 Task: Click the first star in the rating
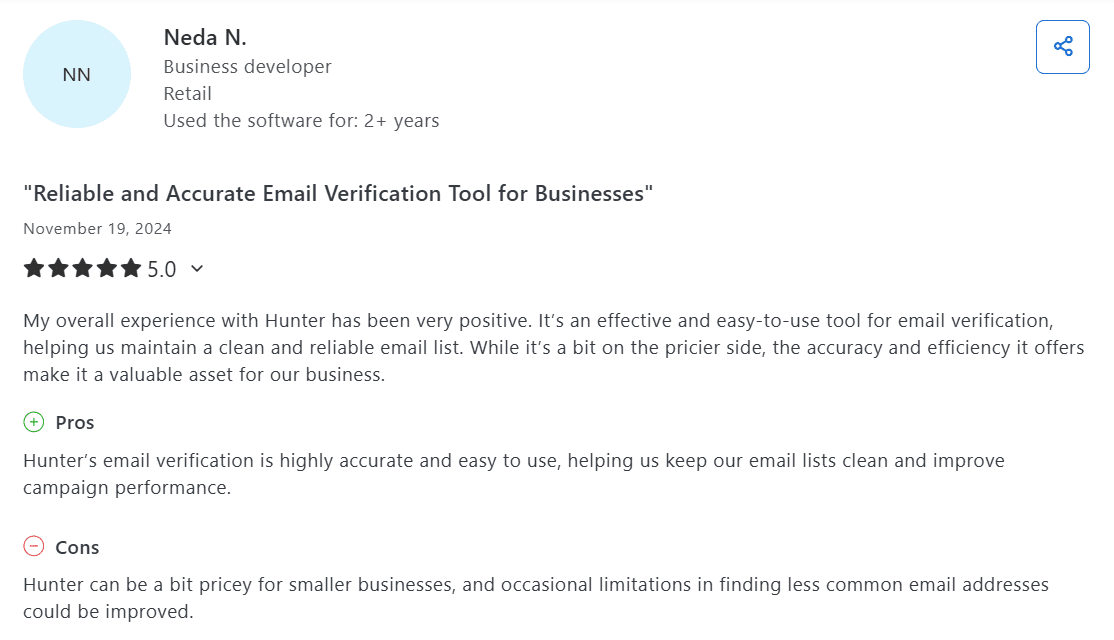pos(34,268)
